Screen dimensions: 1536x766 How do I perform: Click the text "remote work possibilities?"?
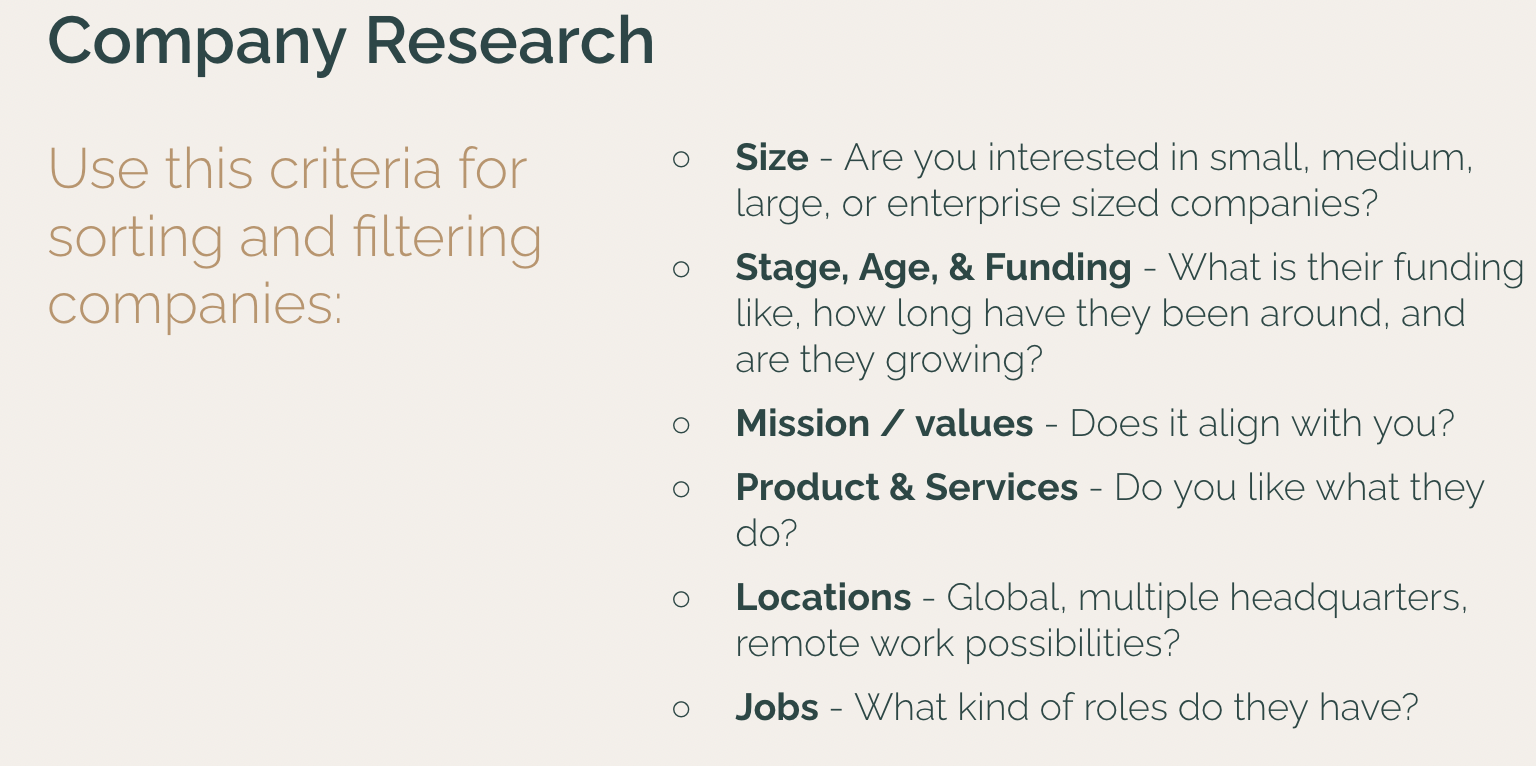tap(957, 643)
